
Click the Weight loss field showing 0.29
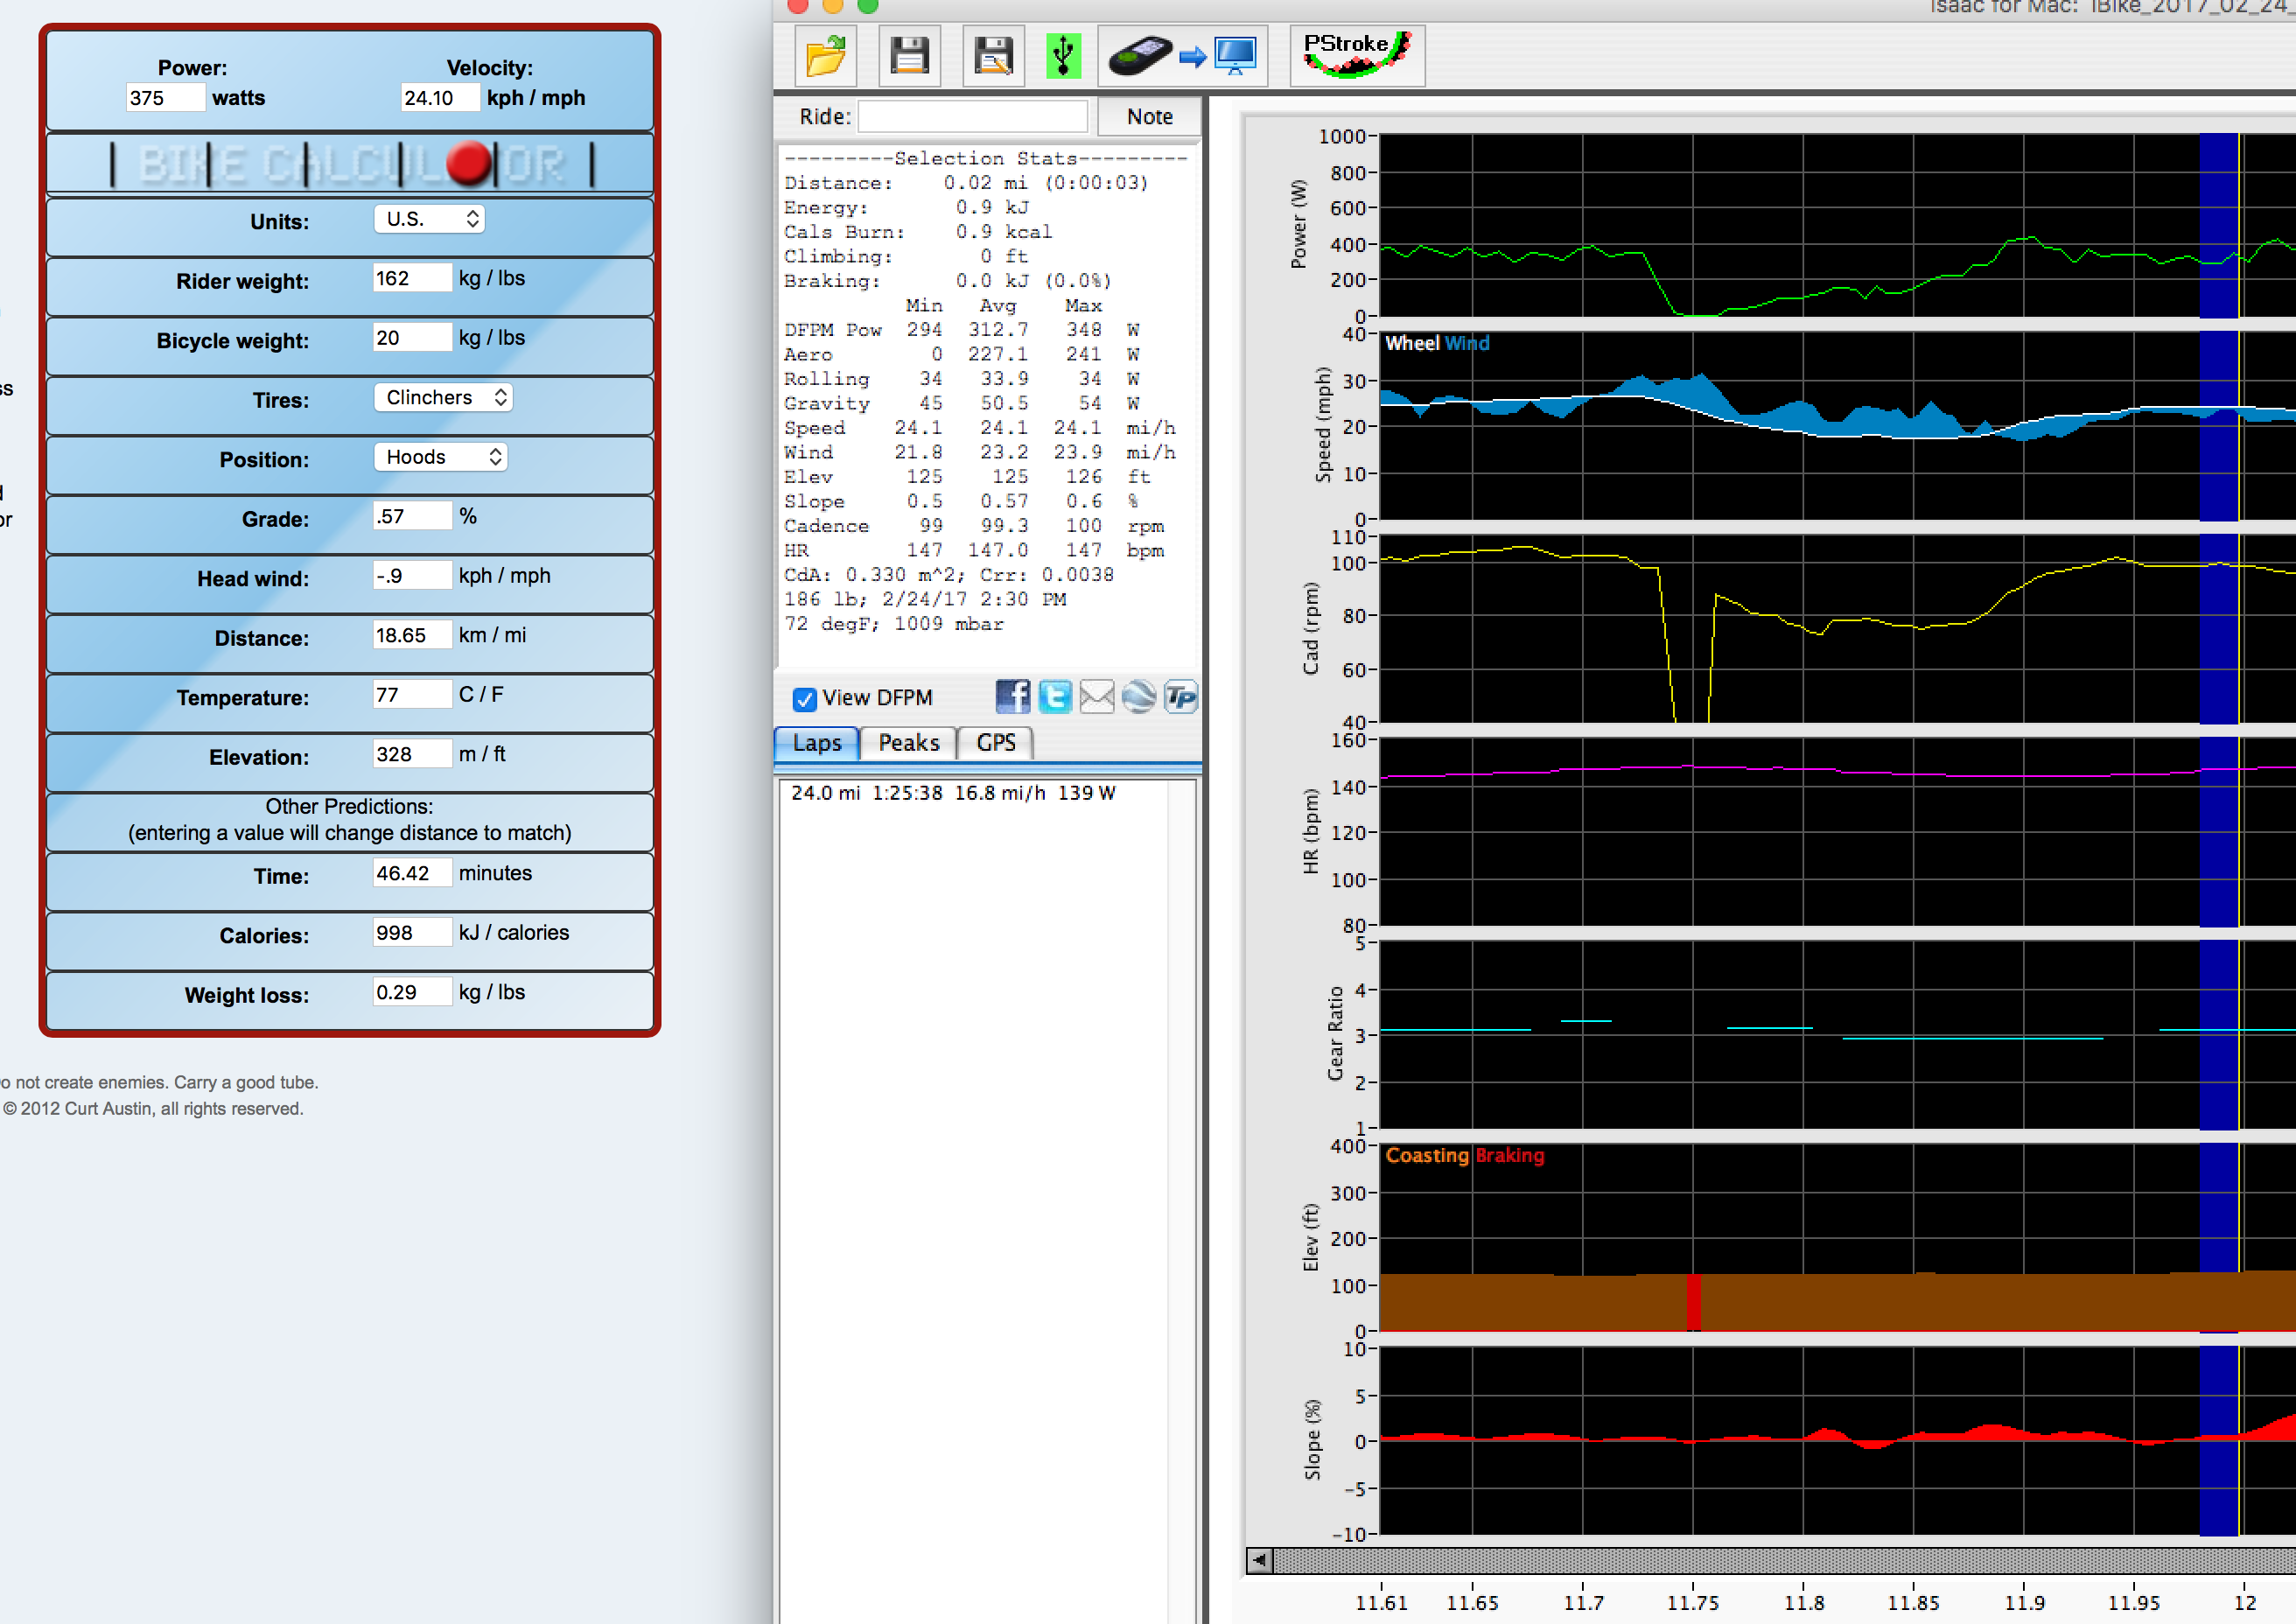click(413, 992)
